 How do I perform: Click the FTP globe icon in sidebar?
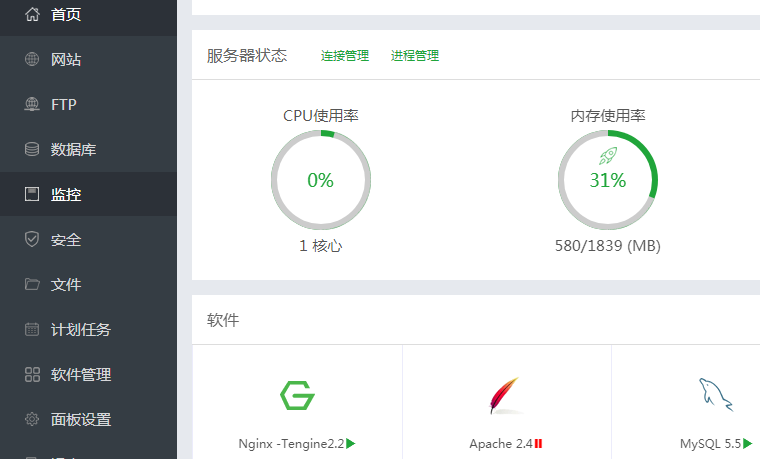32,104
